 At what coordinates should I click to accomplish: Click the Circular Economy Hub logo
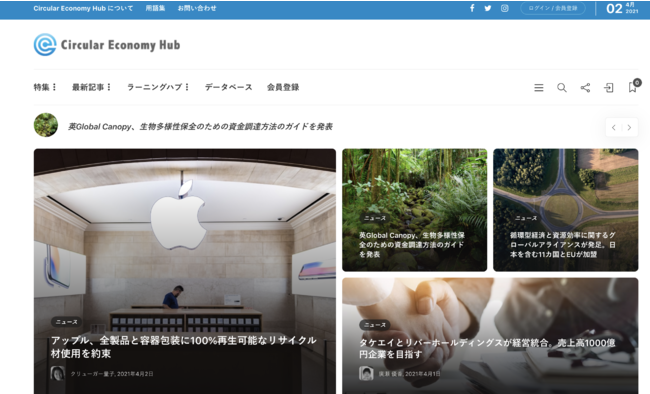pyautogui.click(x=107, y=45)
